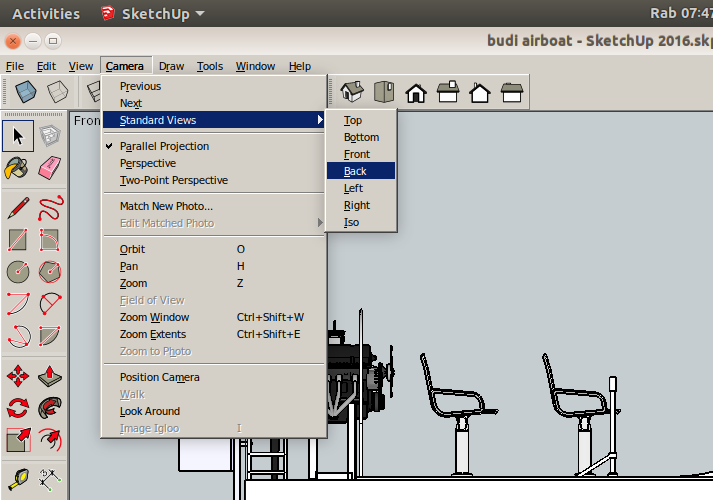Select the Freehand tool
The height and width of the screenshot is (500, 713).
50,208
